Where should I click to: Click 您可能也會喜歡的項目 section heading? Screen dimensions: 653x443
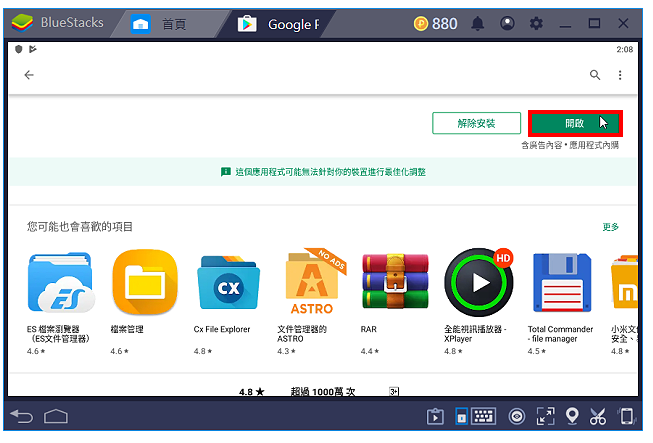80,227
